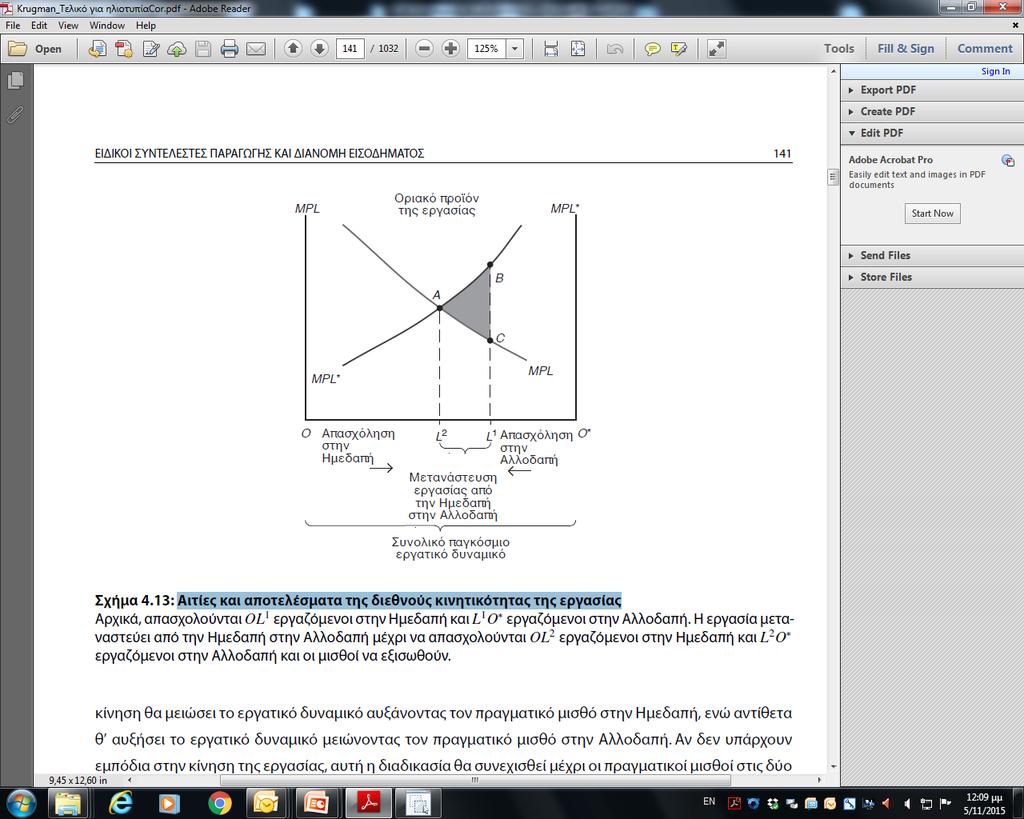The image size is (1024, 819).
Task: Open the Window menu
Action: click(x=107, y=25)
